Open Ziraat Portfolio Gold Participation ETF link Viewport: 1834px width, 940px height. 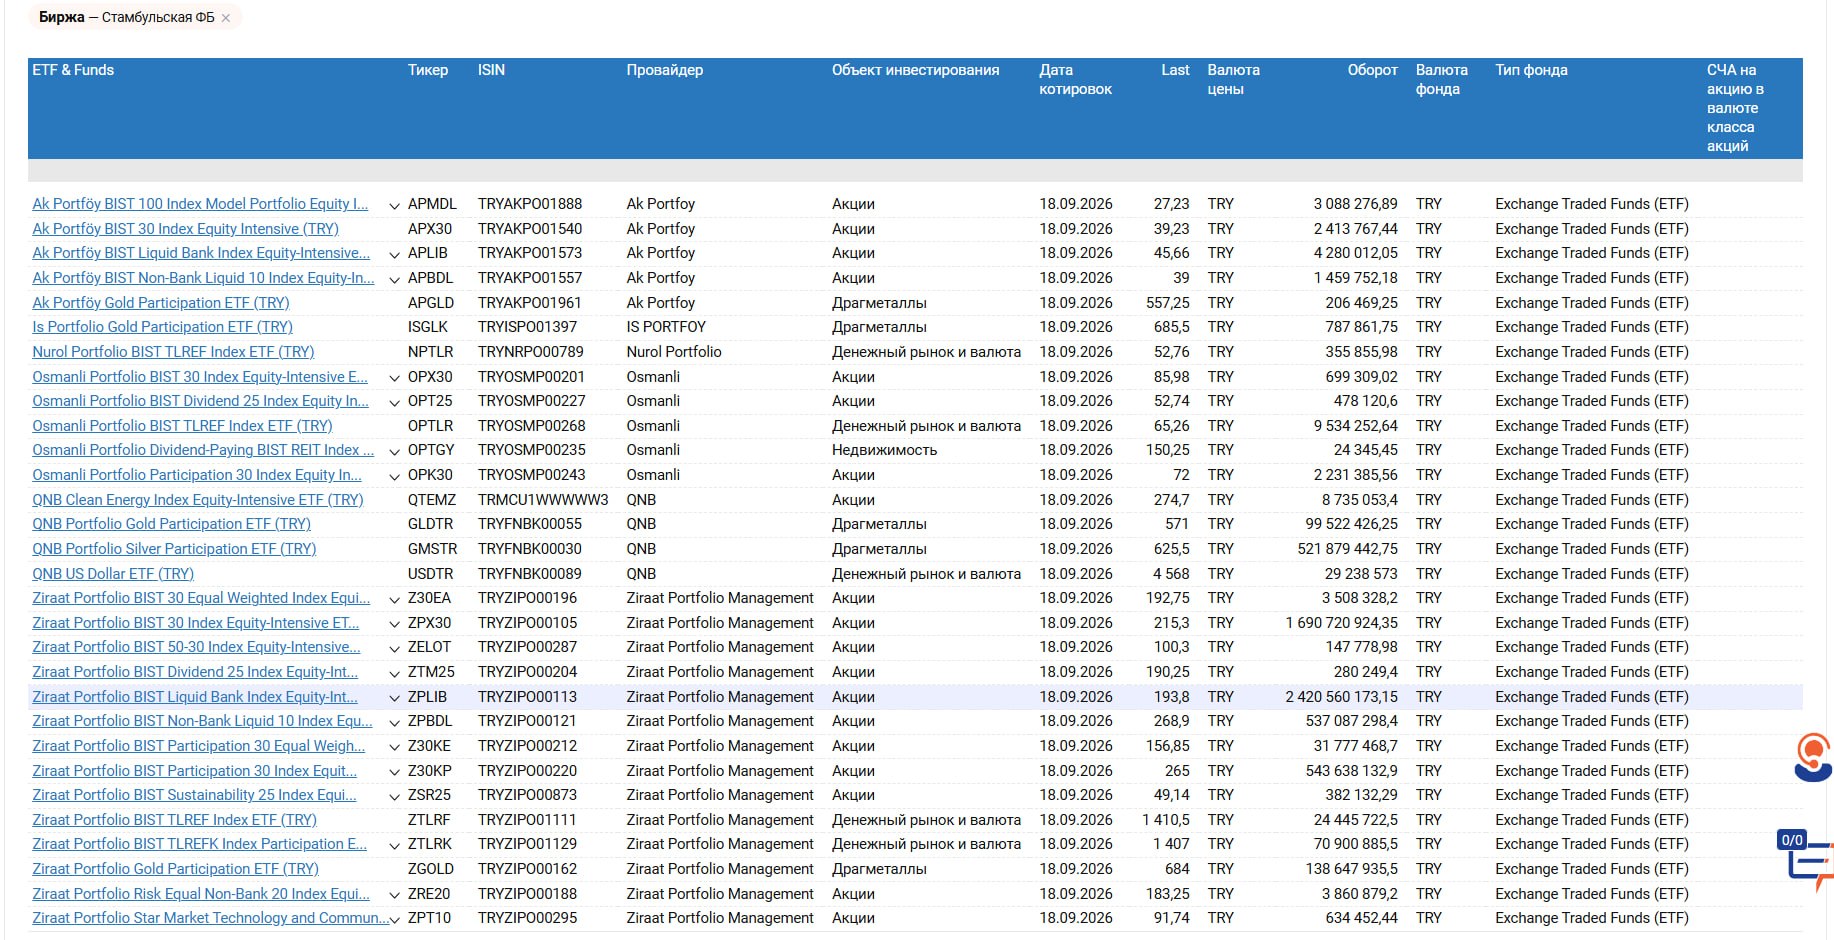(x=175, y=869)
